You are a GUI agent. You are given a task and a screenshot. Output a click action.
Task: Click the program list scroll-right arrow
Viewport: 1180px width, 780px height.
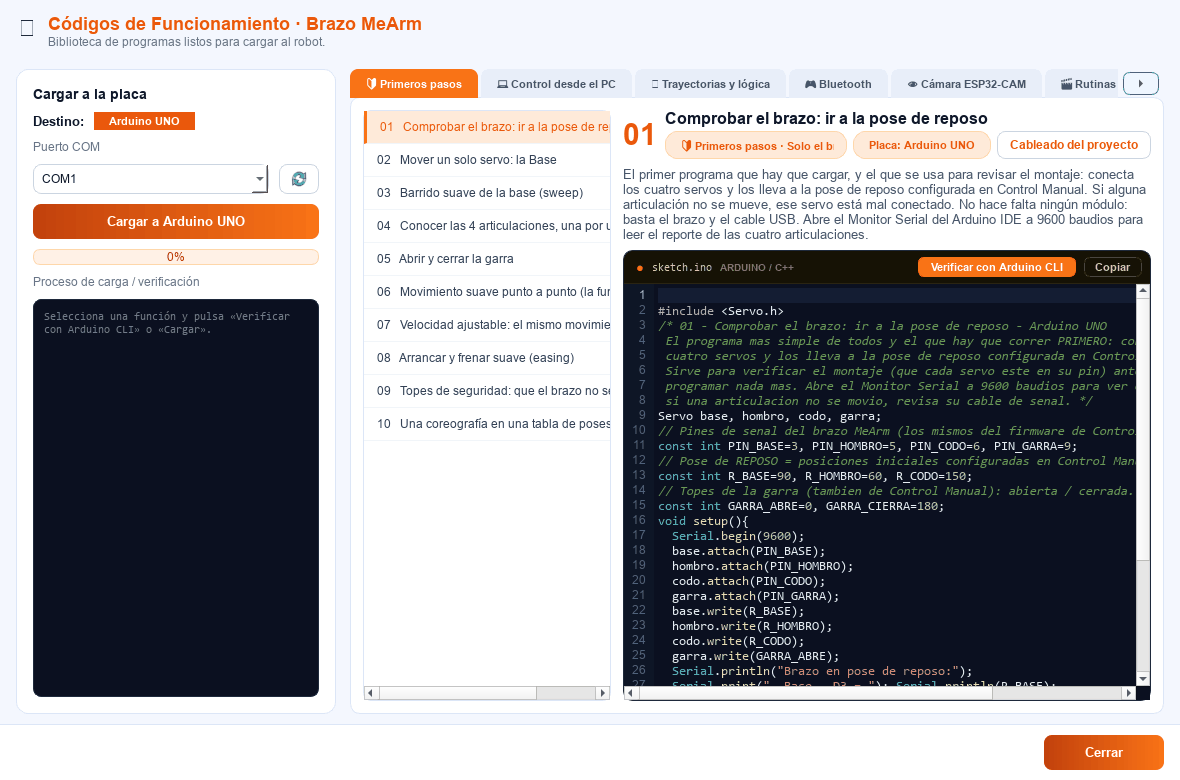click(x=603, y=693)
